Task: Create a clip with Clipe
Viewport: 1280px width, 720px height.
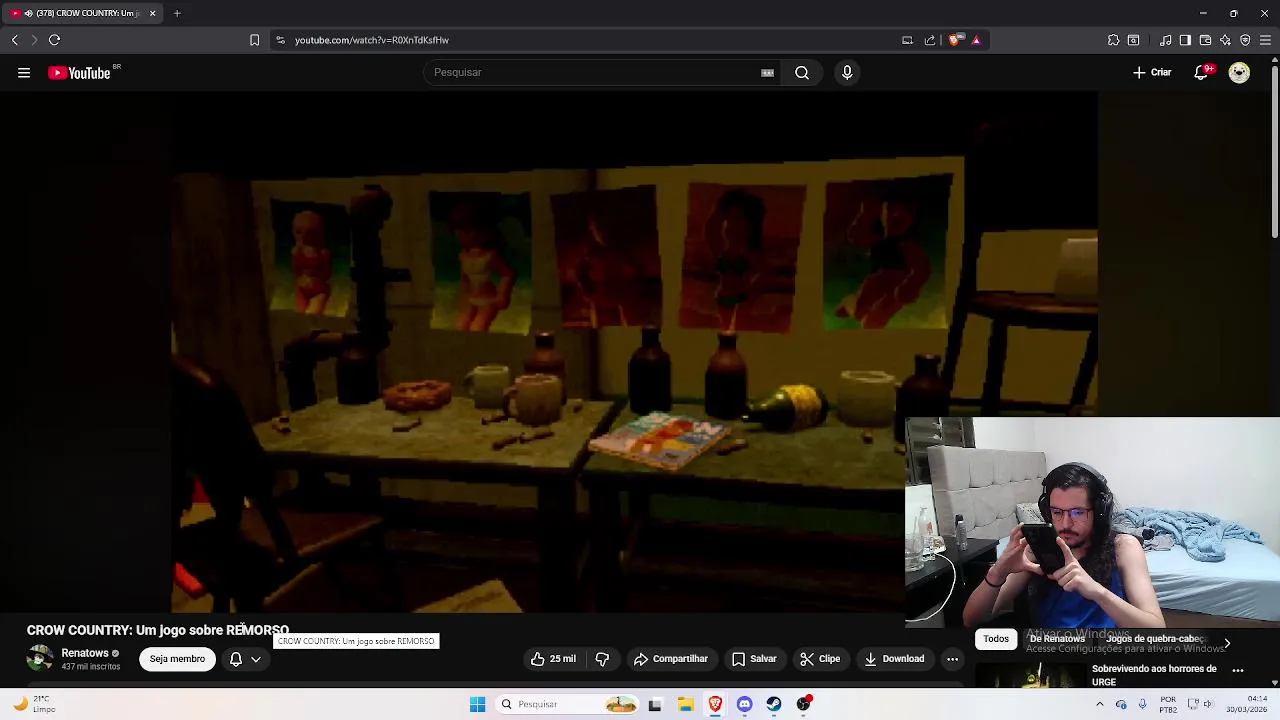Action: pyautogui.click(x=820, y=659)
